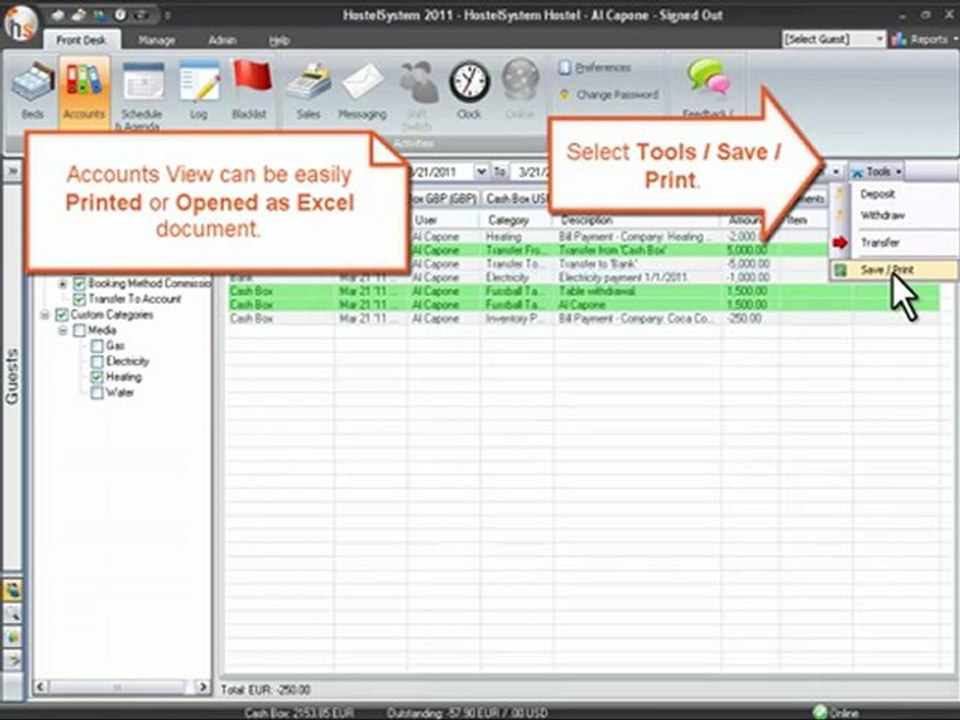Expand Booking Method Commission tree node
Viewport: 960px width, 720px height.
[62, 283]
